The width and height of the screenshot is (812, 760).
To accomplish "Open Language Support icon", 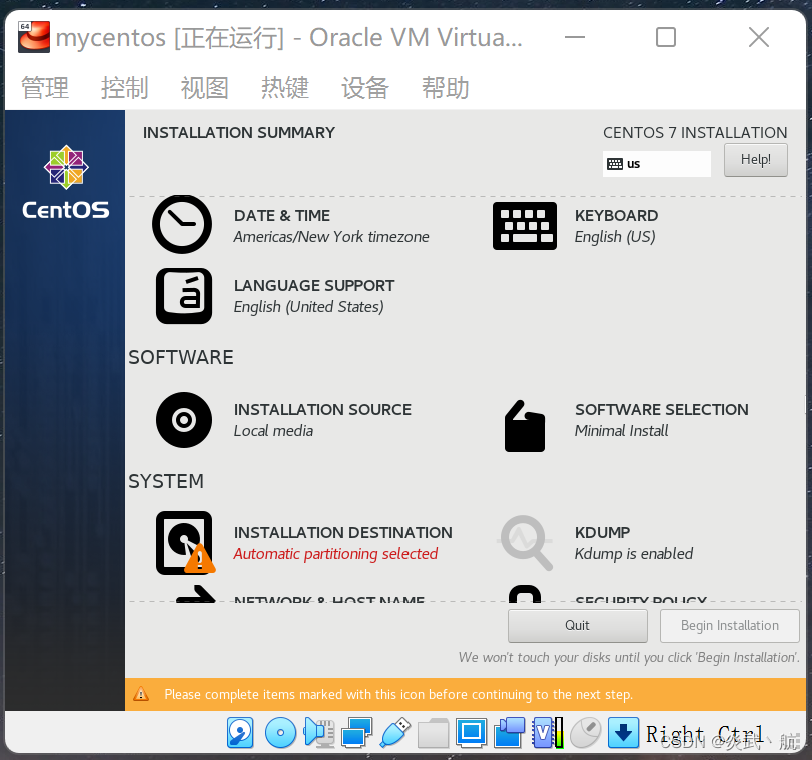I will point(184,296).
